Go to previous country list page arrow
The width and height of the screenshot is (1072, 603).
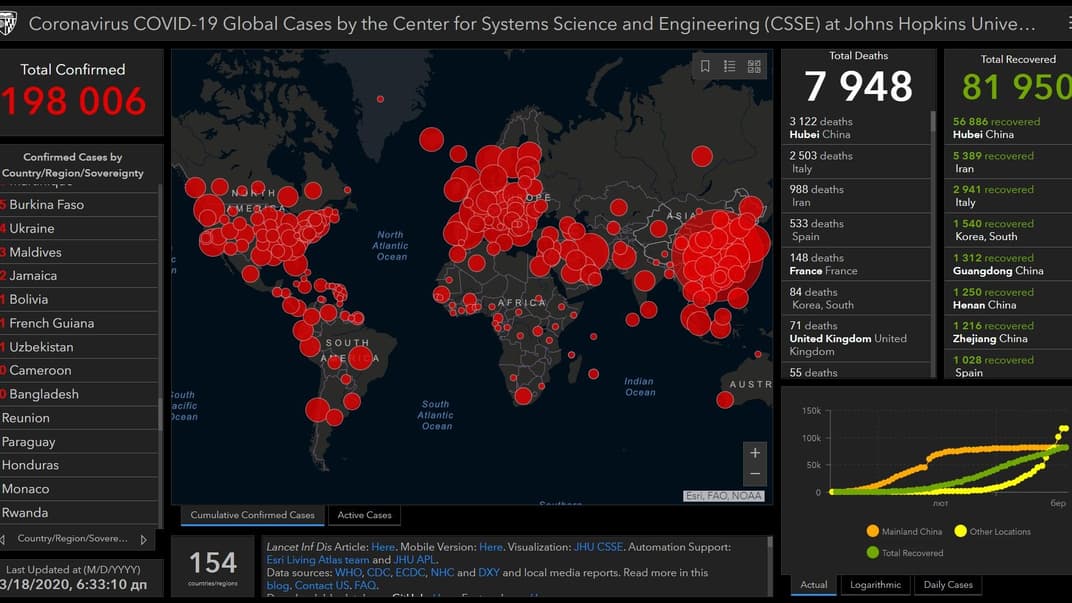pos(3,539)
